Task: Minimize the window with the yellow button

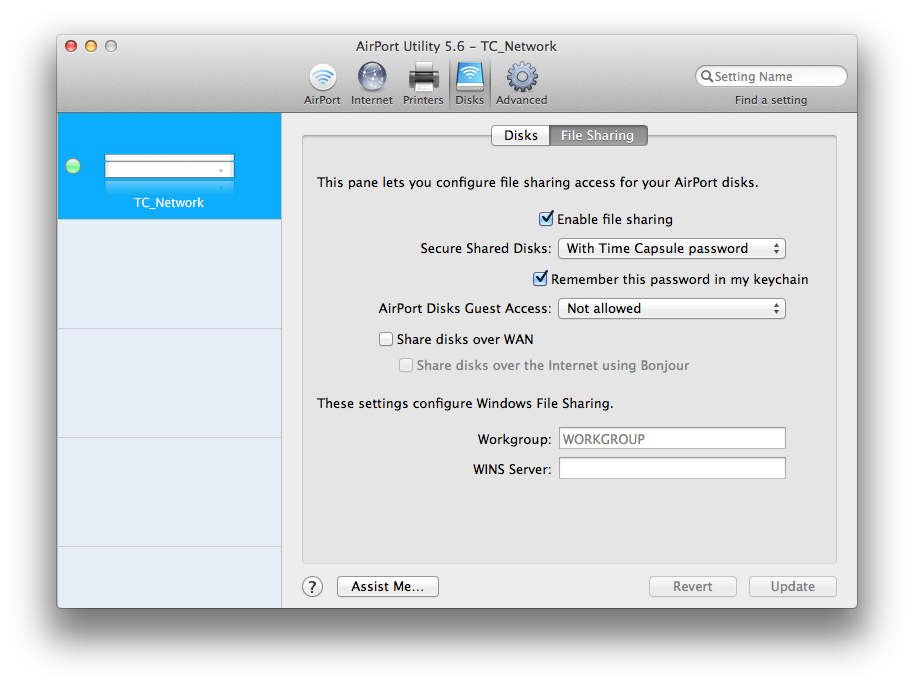Action: tap(91, 46)
